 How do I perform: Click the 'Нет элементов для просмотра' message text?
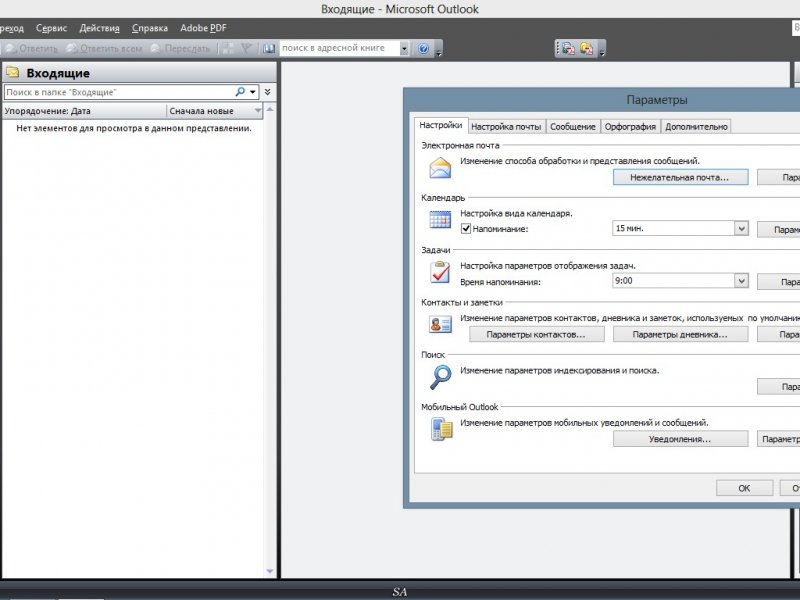pos(134,128)
